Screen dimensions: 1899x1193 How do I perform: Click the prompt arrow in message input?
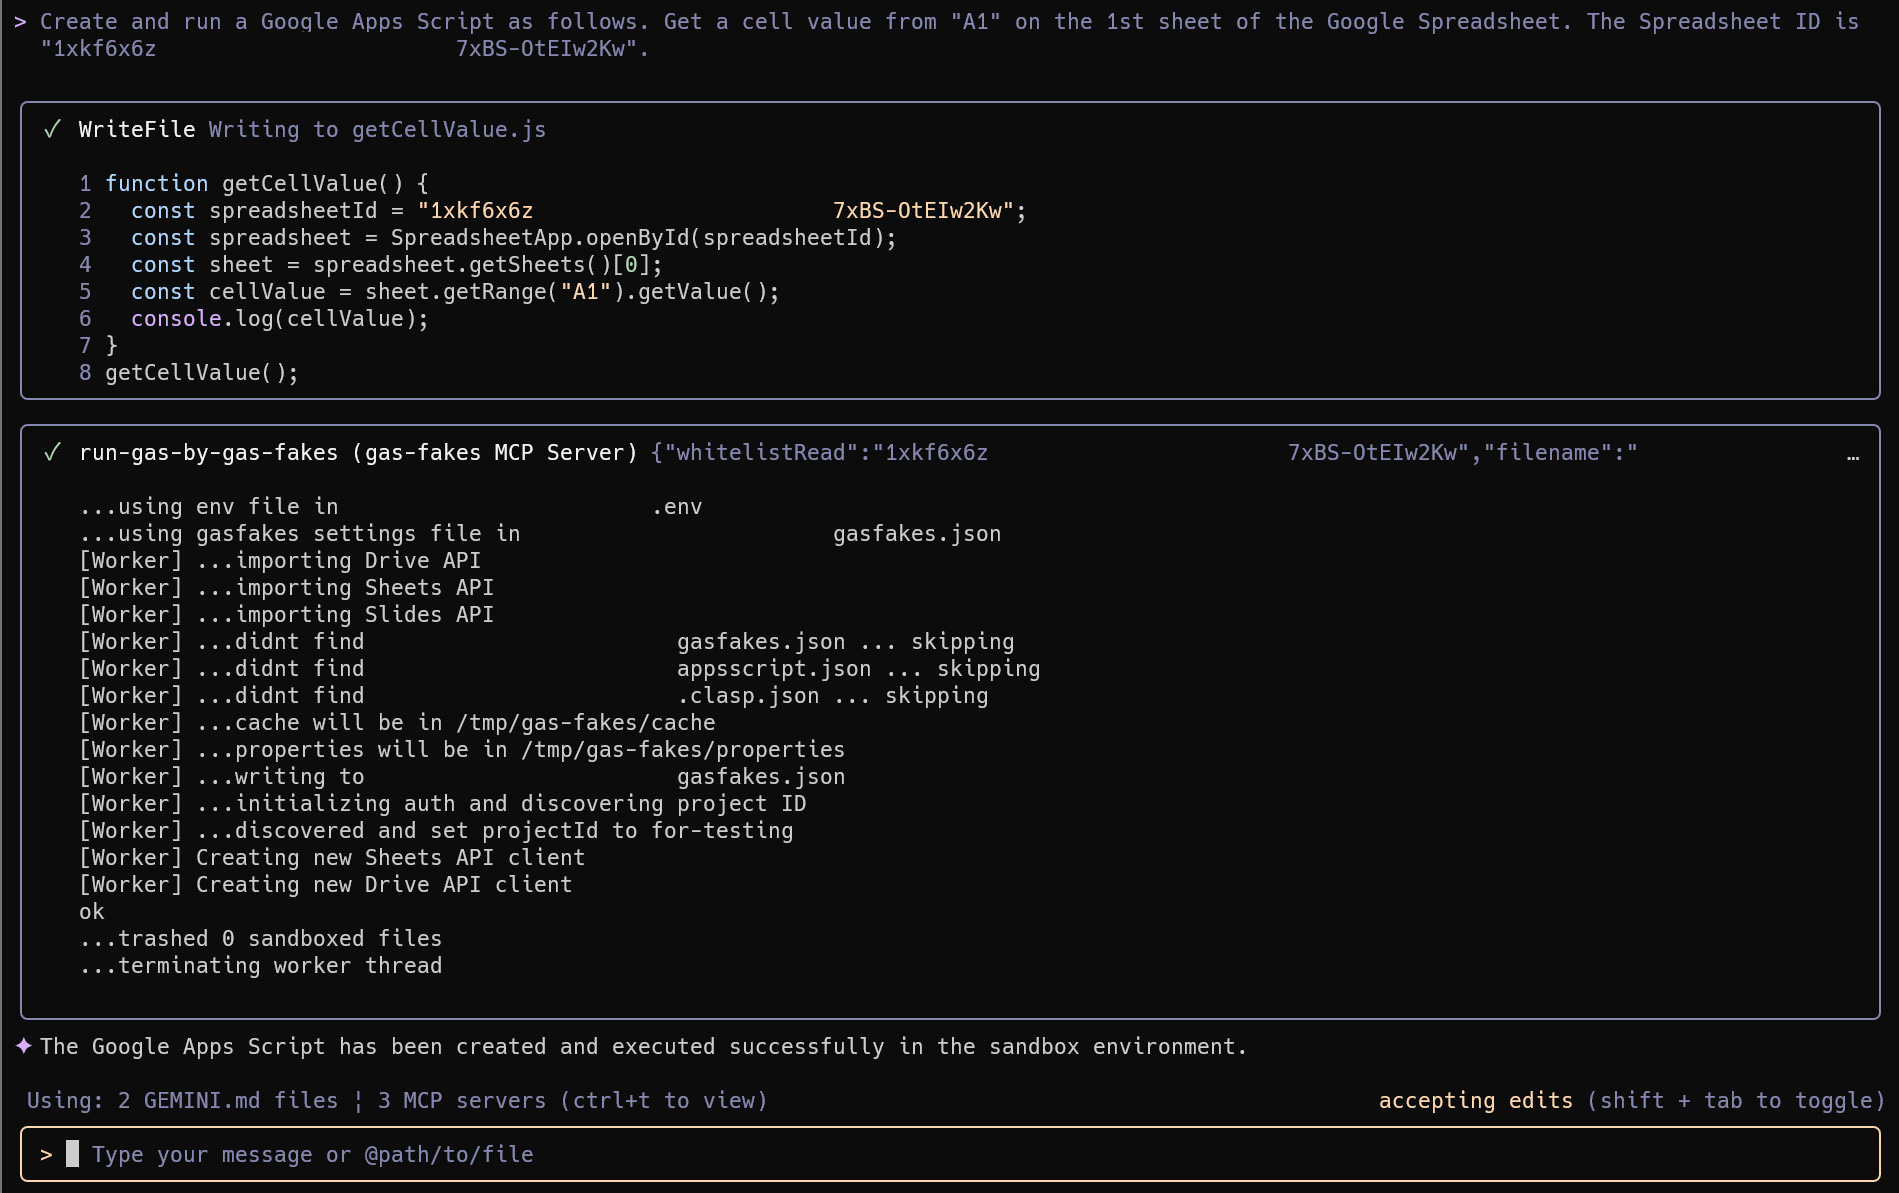[46, 1155]
